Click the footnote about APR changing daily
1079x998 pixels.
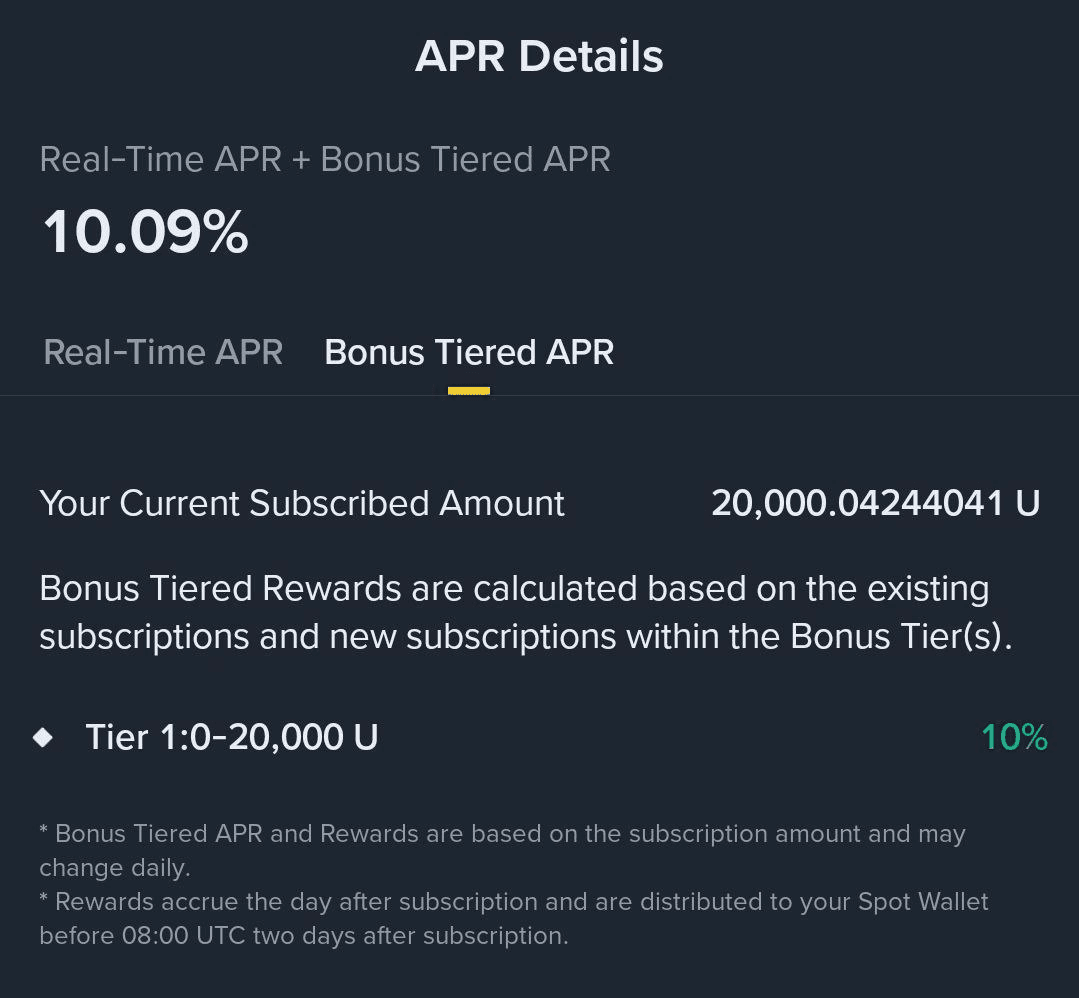(x=500, y=849)
